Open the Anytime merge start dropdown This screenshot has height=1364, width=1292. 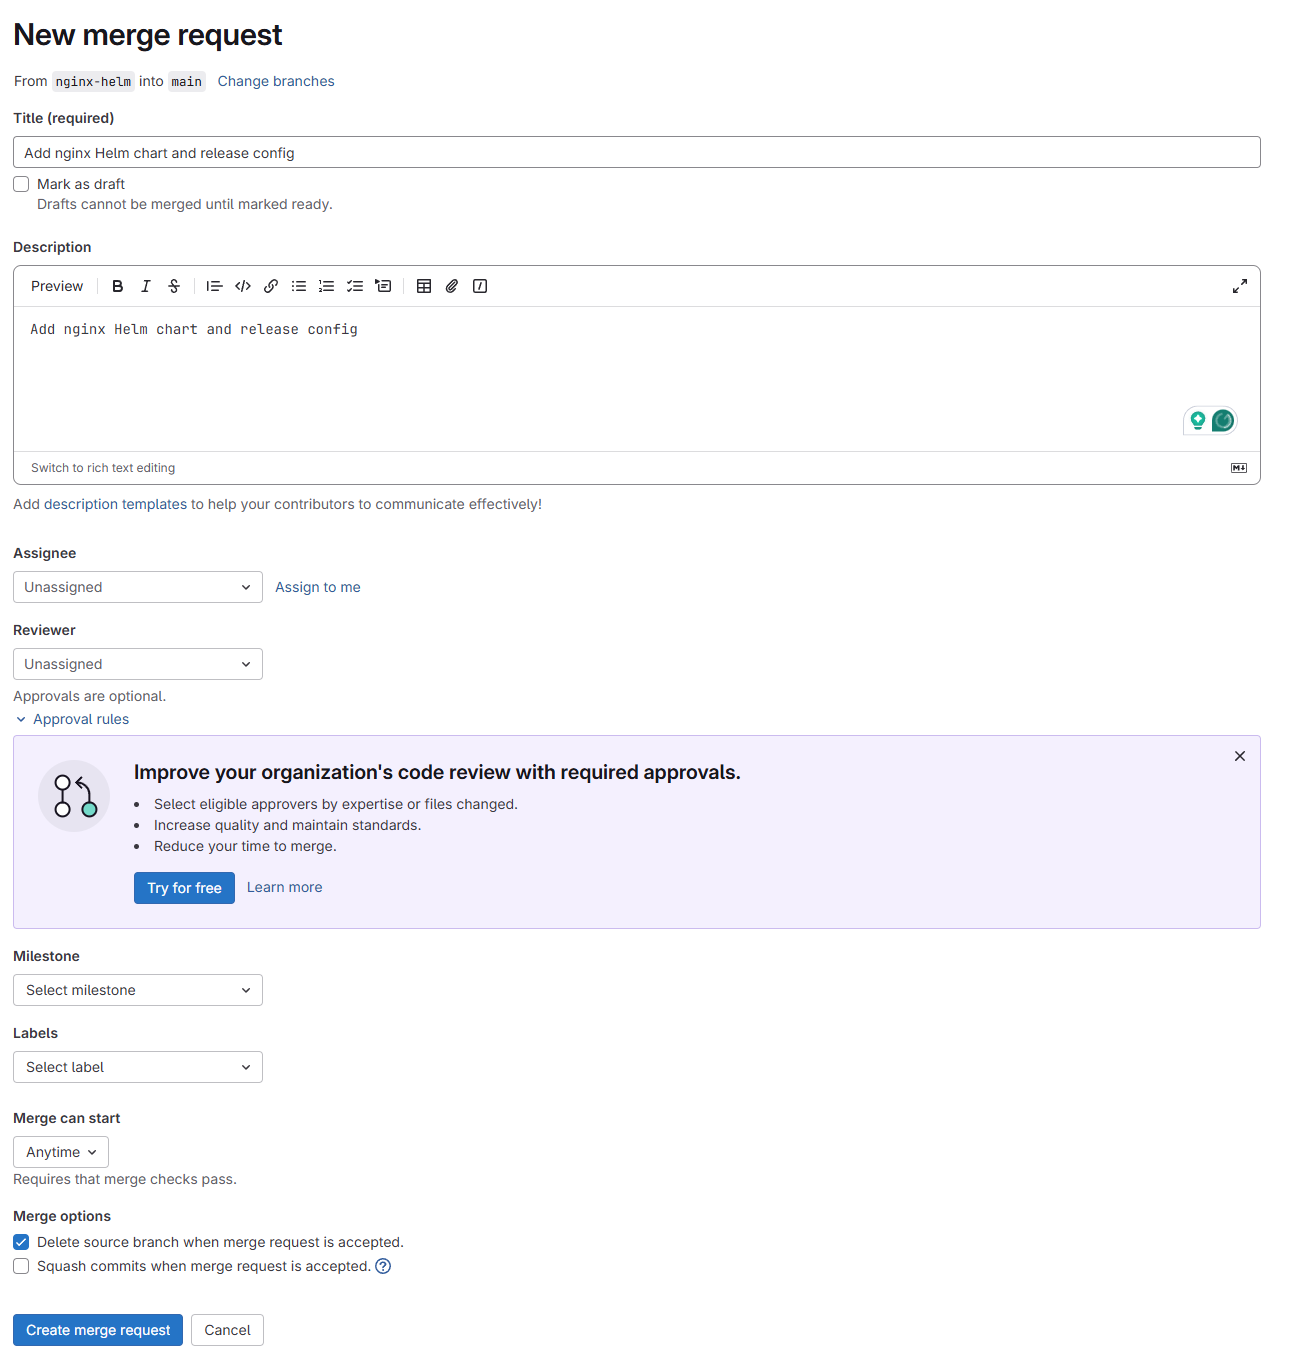61,1152
